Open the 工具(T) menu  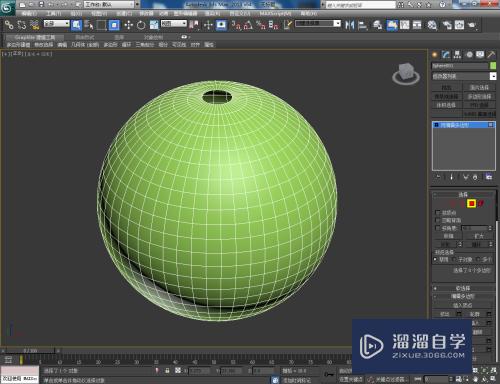54,14
